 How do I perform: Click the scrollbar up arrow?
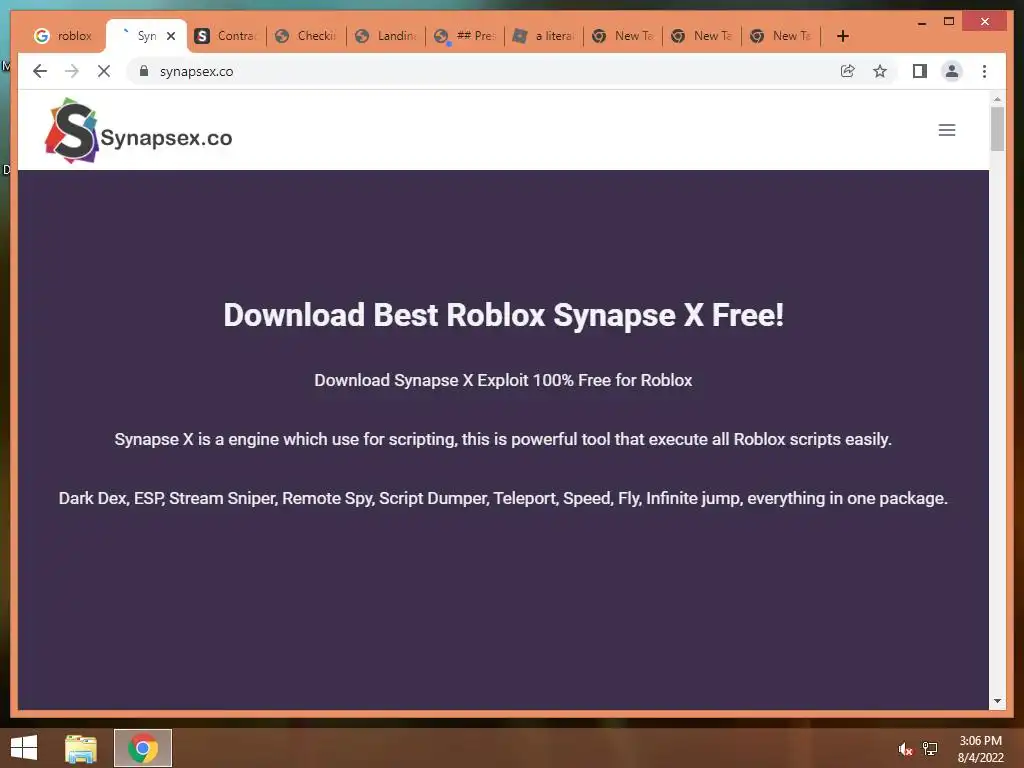coord(997,99)
